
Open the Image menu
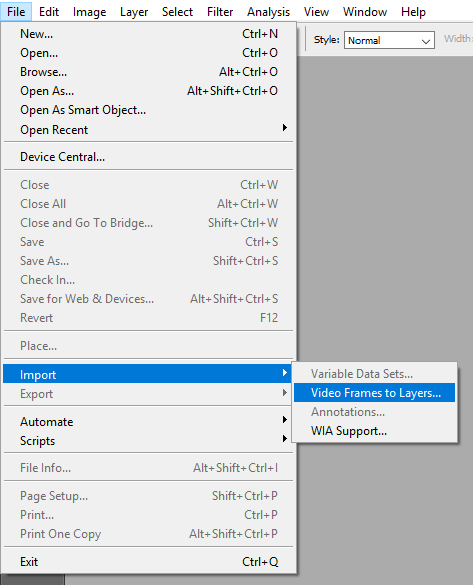click(x=90, y=12)
